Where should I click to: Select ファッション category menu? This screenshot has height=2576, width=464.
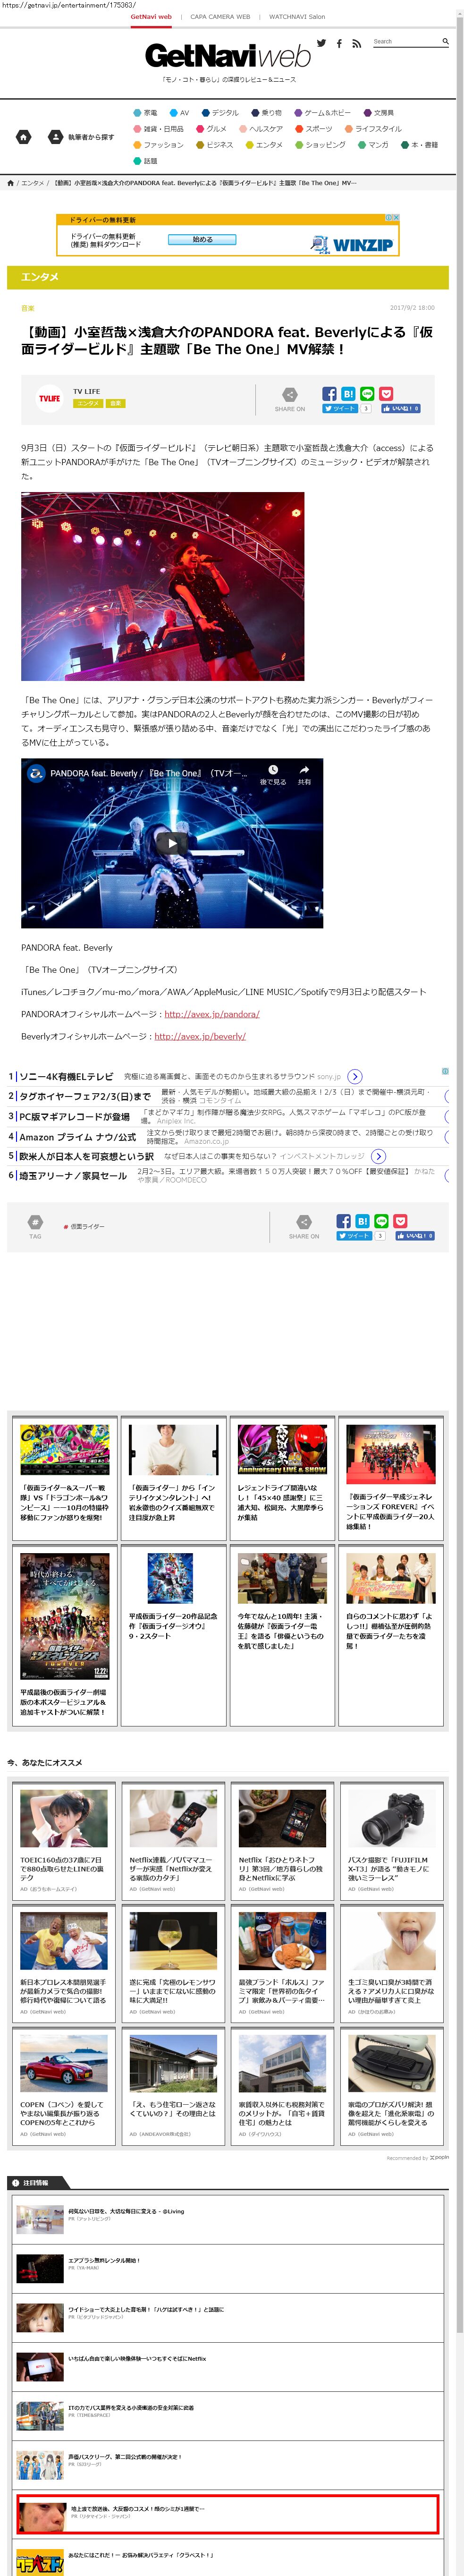click(158, 145)
